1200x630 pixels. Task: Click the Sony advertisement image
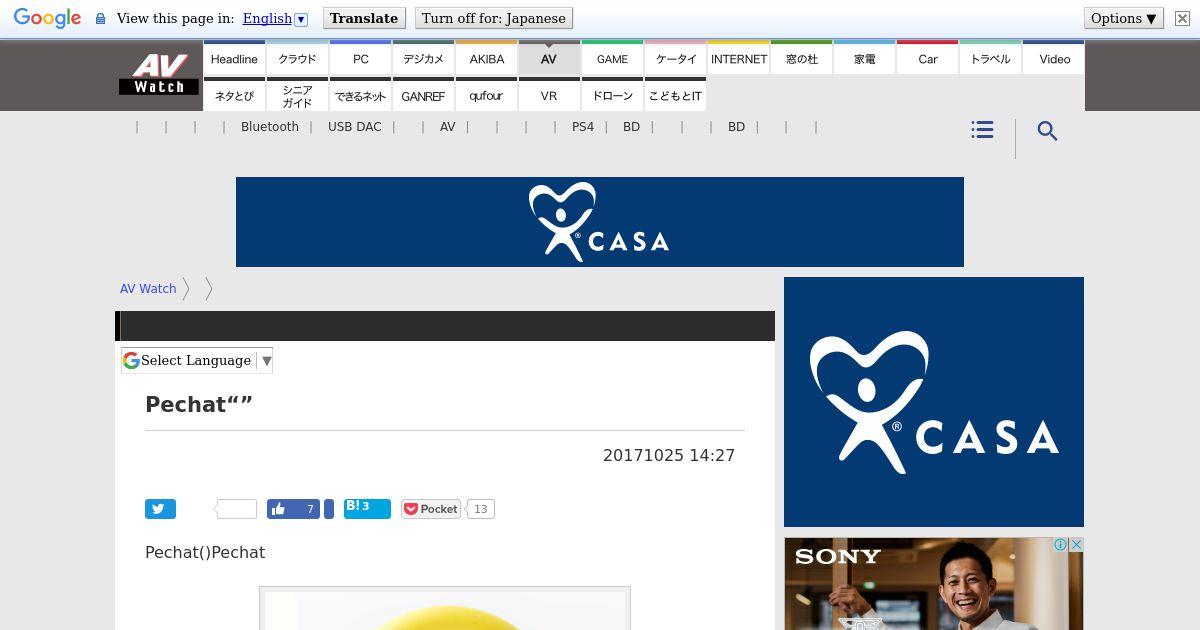(934, 584)
